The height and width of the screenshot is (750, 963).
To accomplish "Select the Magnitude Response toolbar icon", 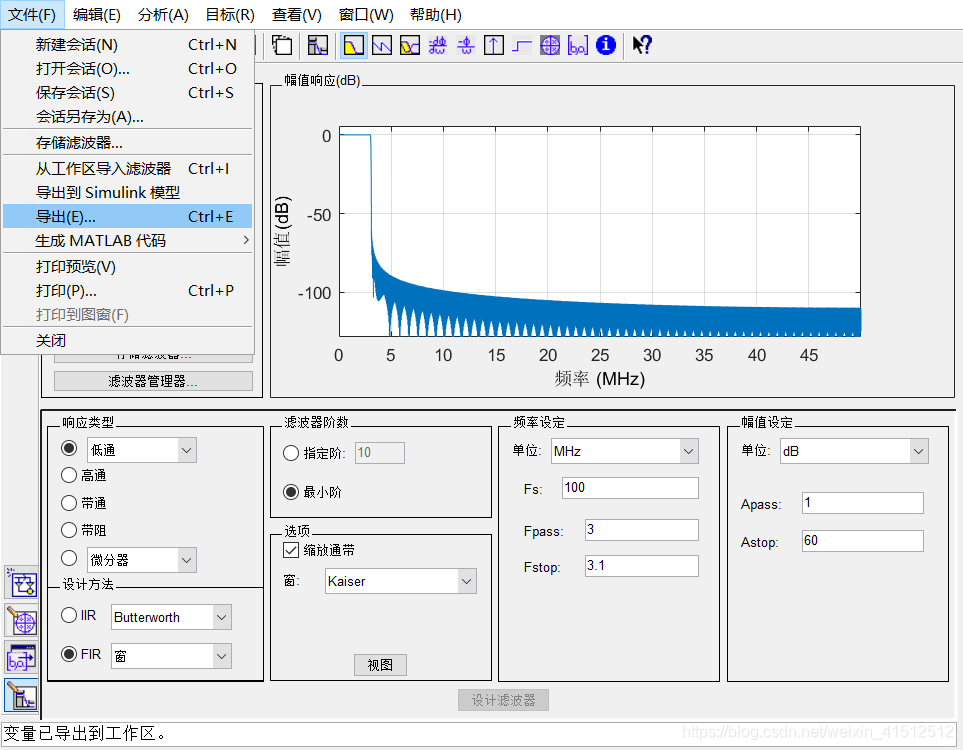I will click(x=354, y=45).
